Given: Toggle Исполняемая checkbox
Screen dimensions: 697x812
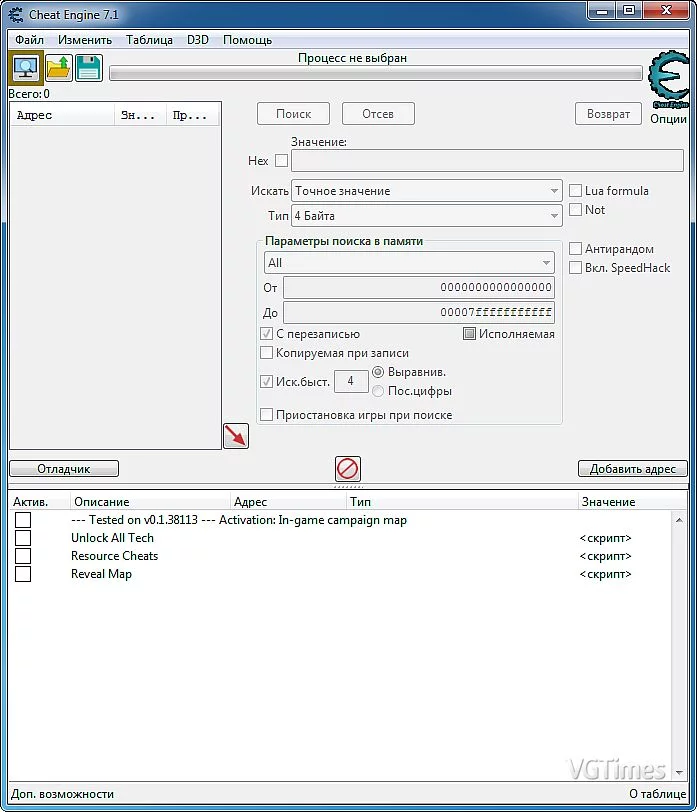Looking at the screenshot, I should click(469, 334).
